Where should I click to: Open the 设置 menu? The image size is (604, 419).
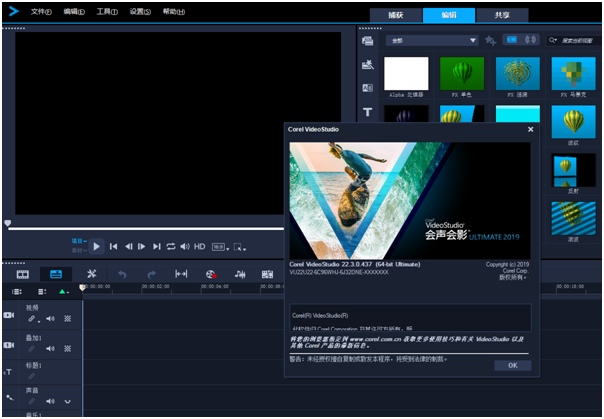coord(140,12)
